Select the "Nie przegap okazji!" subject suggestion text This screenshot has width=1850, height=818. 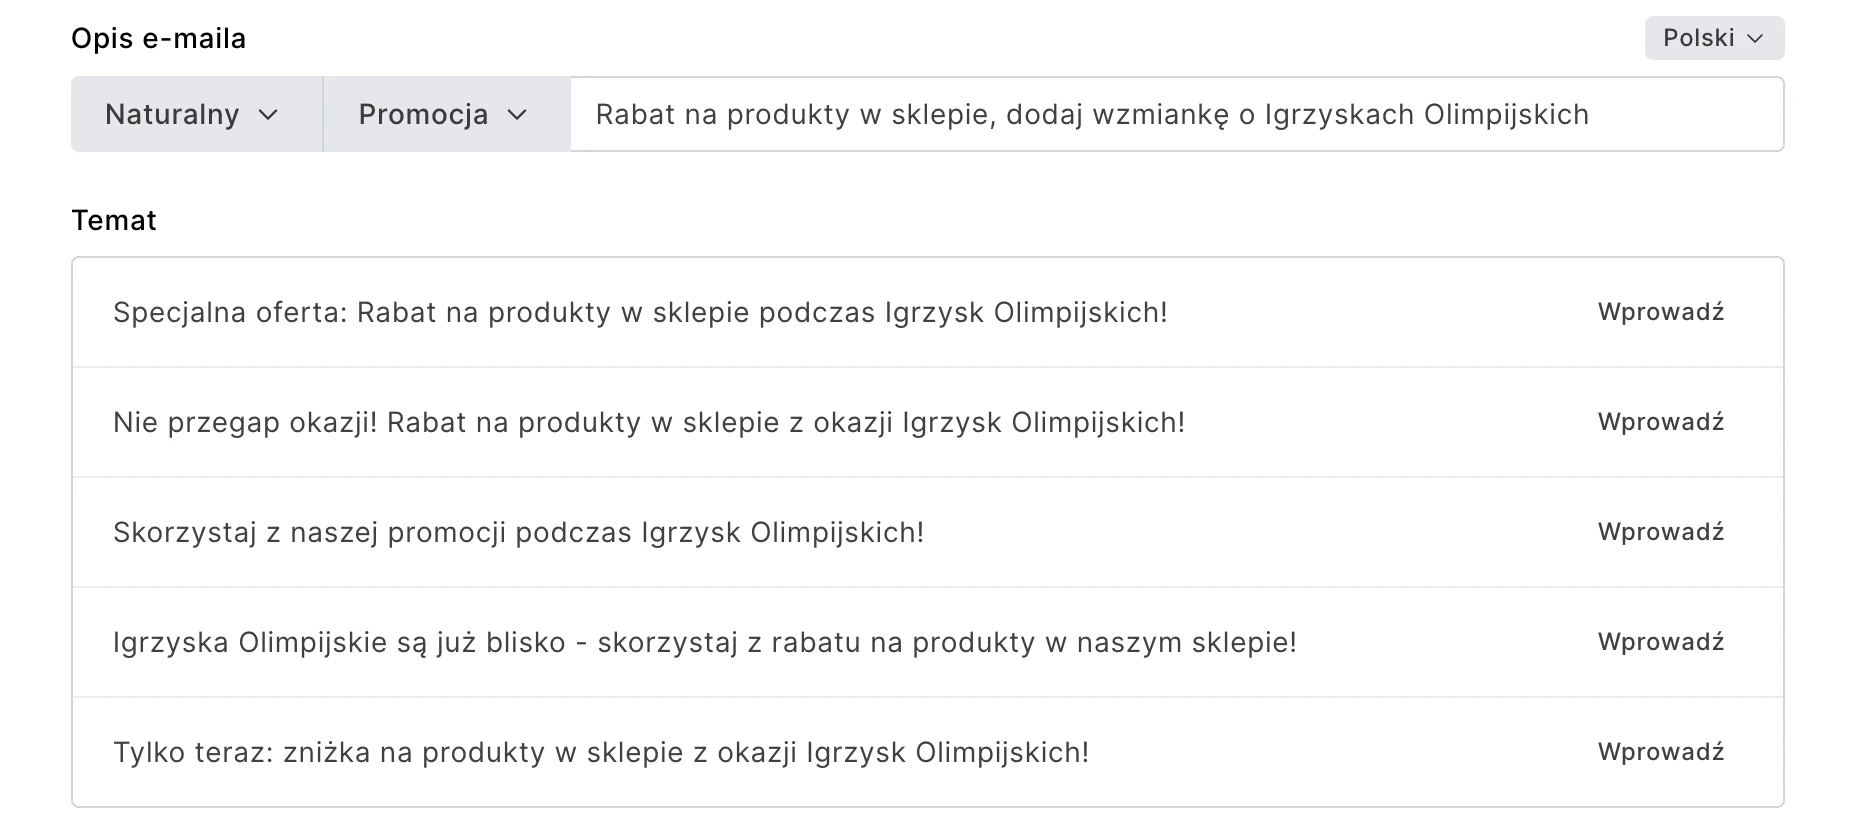tap(649, 423)
